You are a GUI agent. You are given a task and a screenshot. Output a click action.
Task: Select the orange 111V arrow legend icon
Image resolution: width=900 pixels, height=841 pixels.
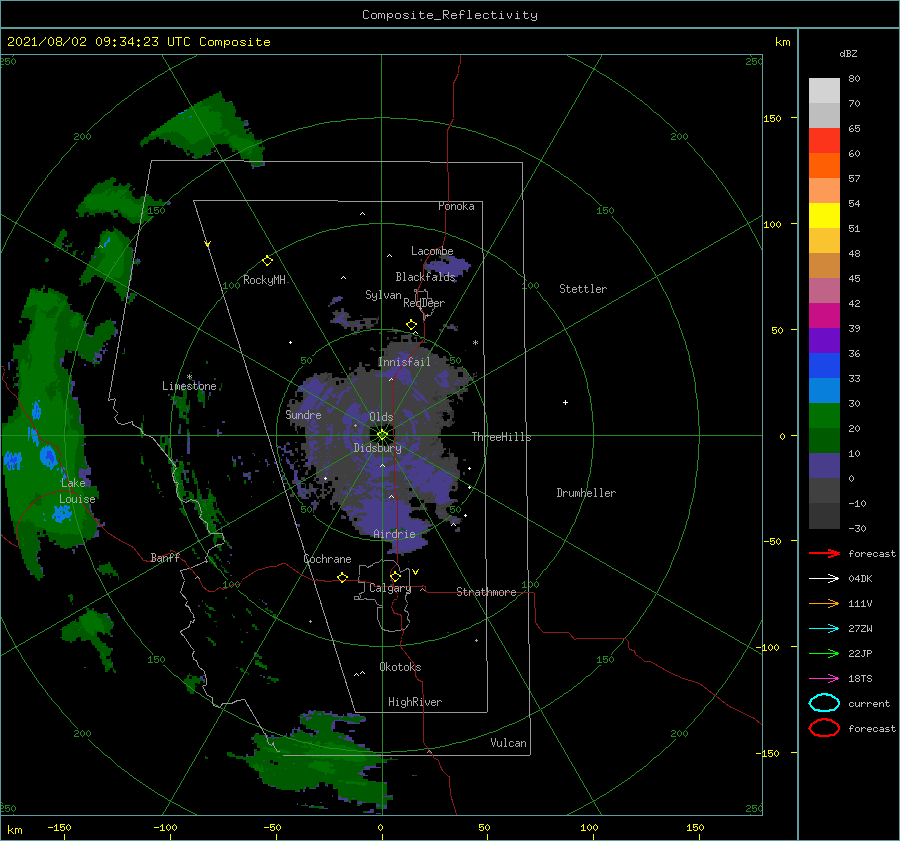pyautogui.click(x=824, y=603)
